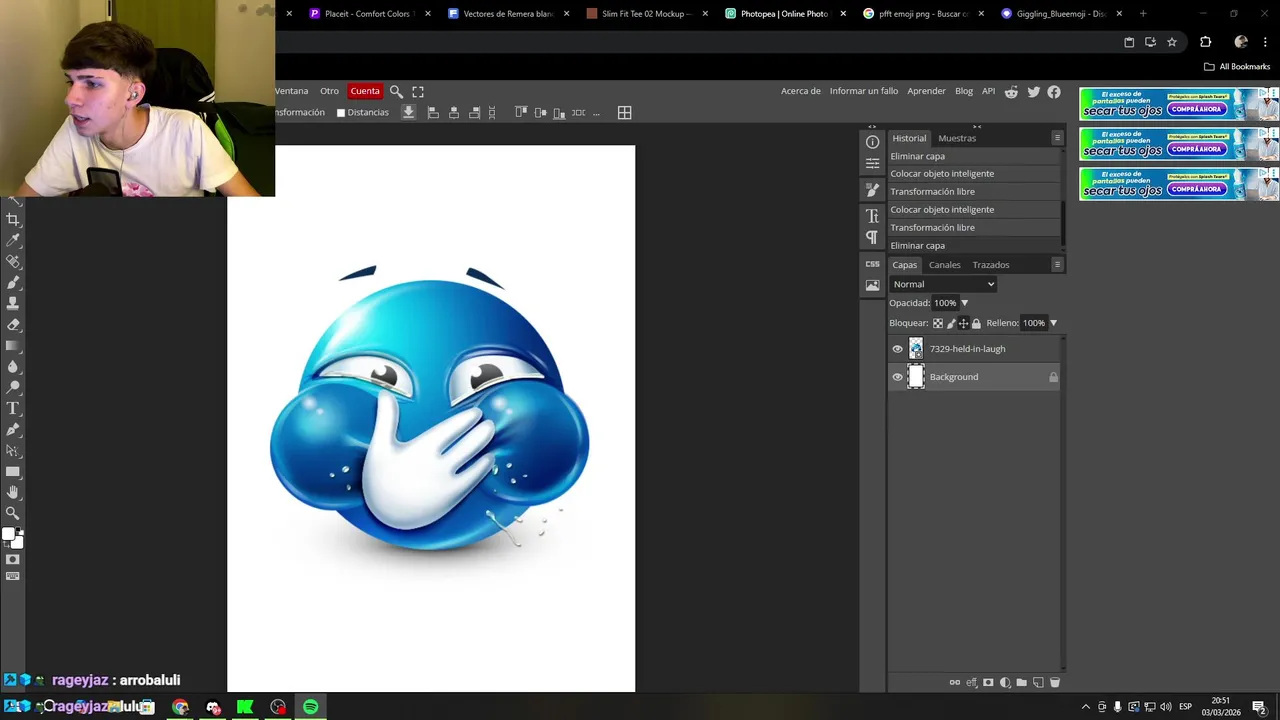
Task: Create new layer icon in Layers panel
Action: [x=1038, y=683]
